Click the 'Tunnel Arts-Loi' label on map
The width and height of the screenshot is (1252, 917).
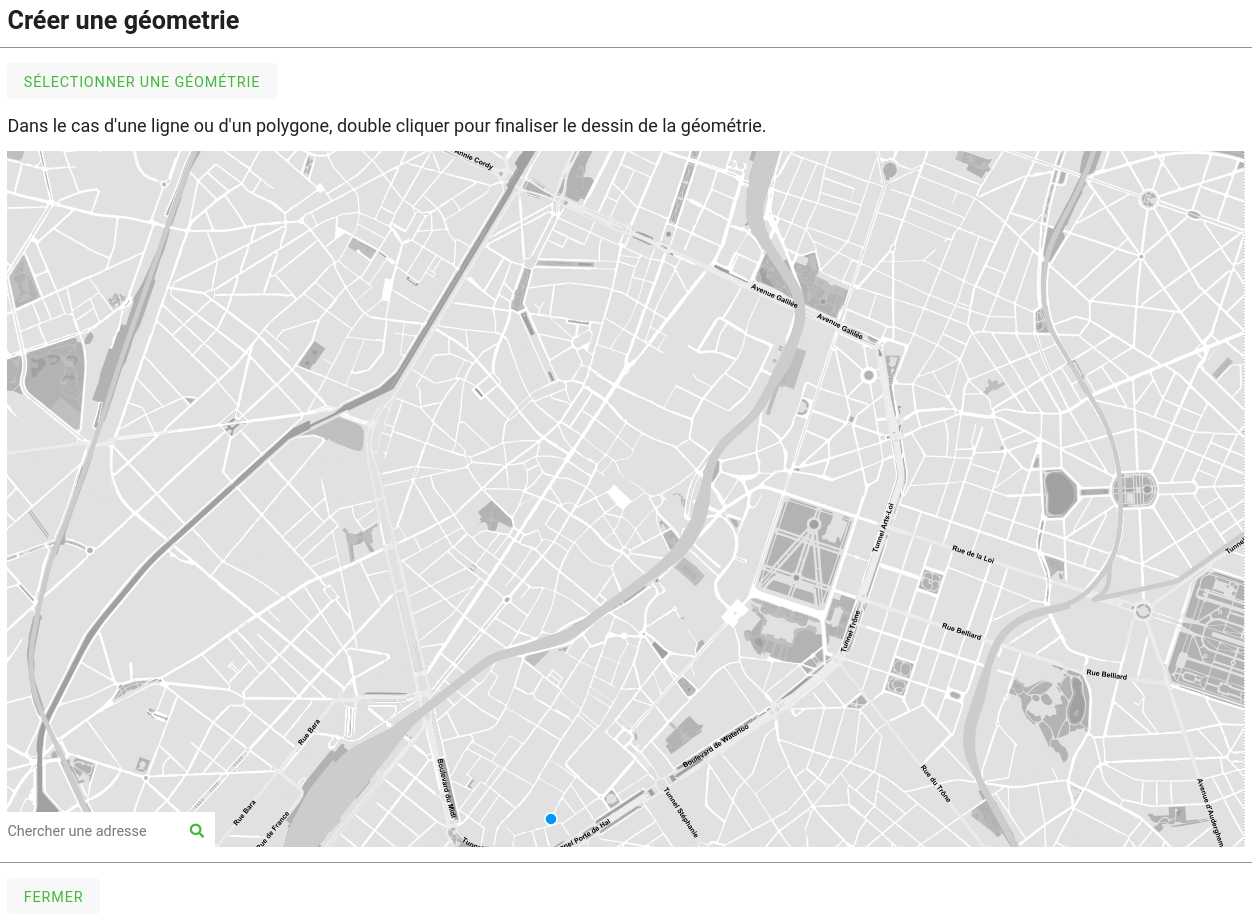point(880,526)
